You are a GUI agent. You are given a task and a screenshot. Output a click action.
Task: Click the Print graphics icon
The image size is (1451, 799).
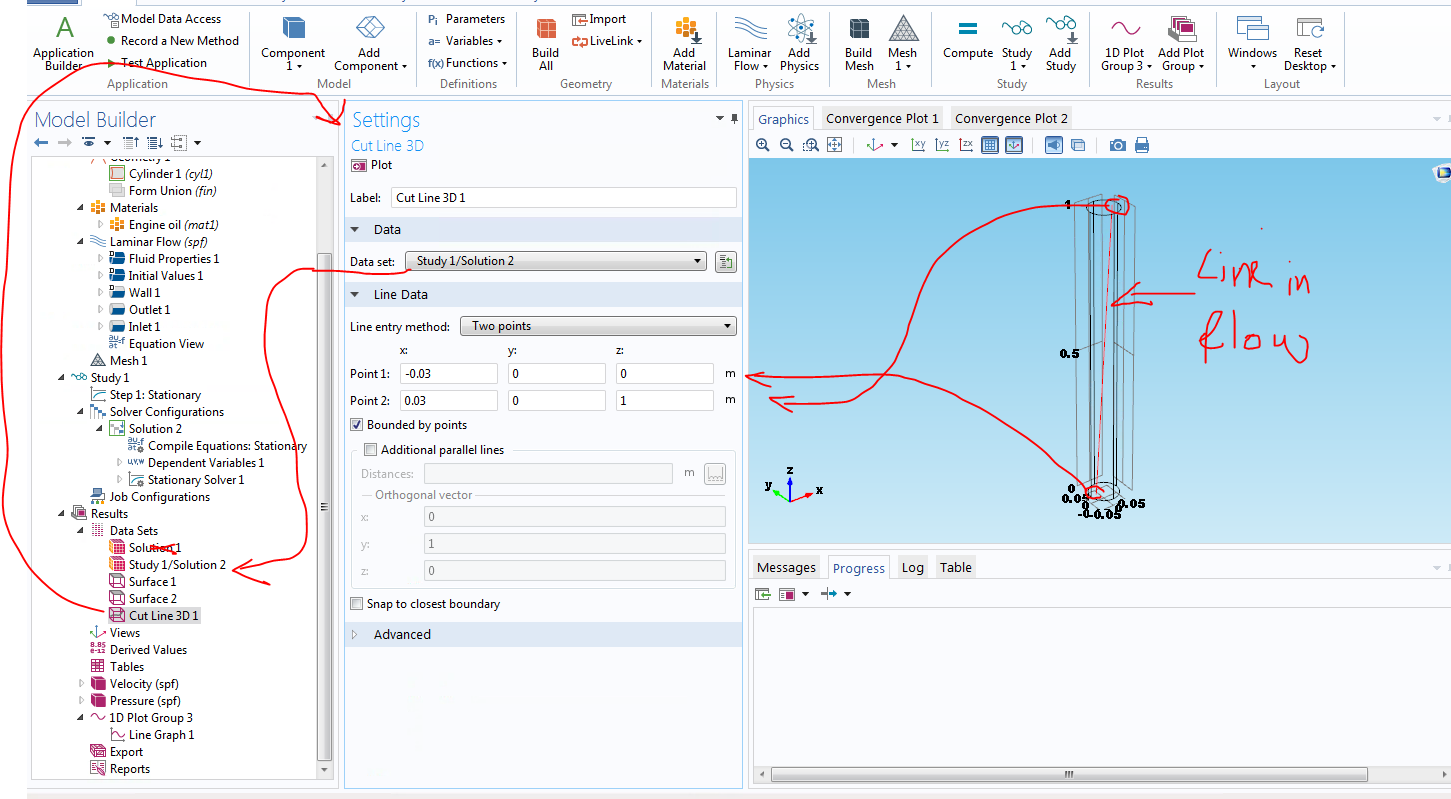1142,145
